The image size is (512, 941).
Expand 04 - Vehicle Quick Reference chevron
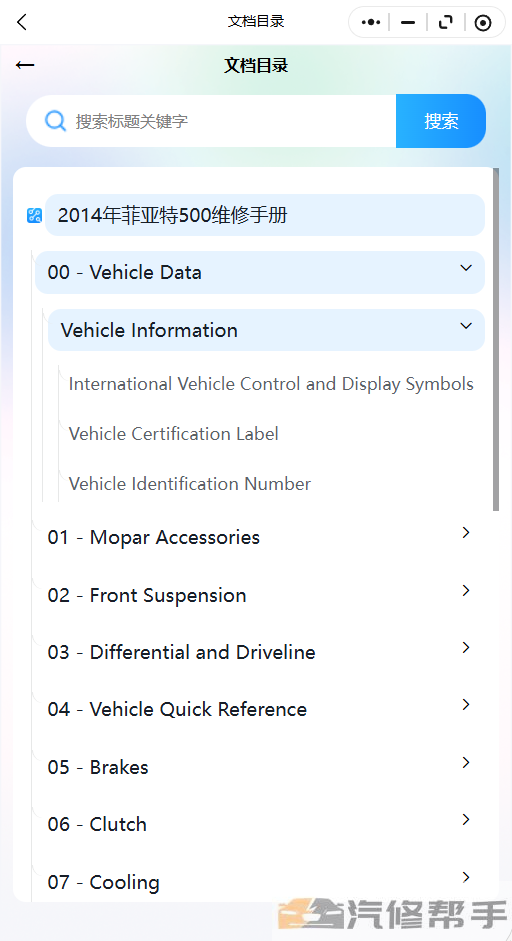point(466,705)
